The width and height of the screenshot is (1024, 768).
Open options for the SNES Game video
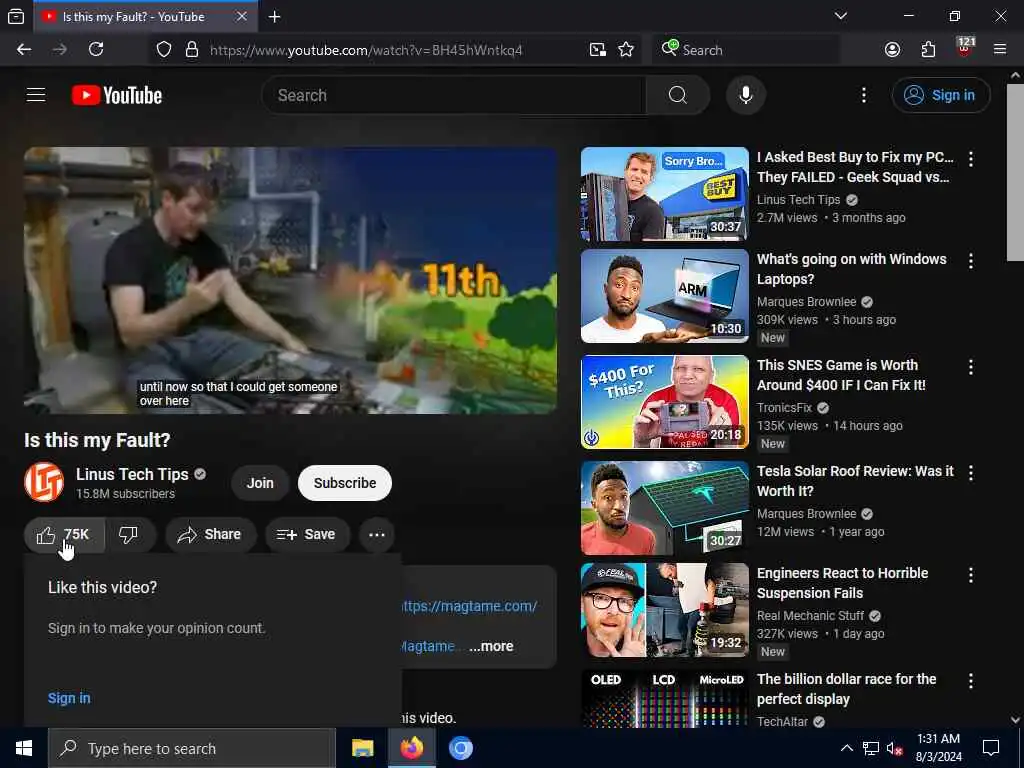971,367
